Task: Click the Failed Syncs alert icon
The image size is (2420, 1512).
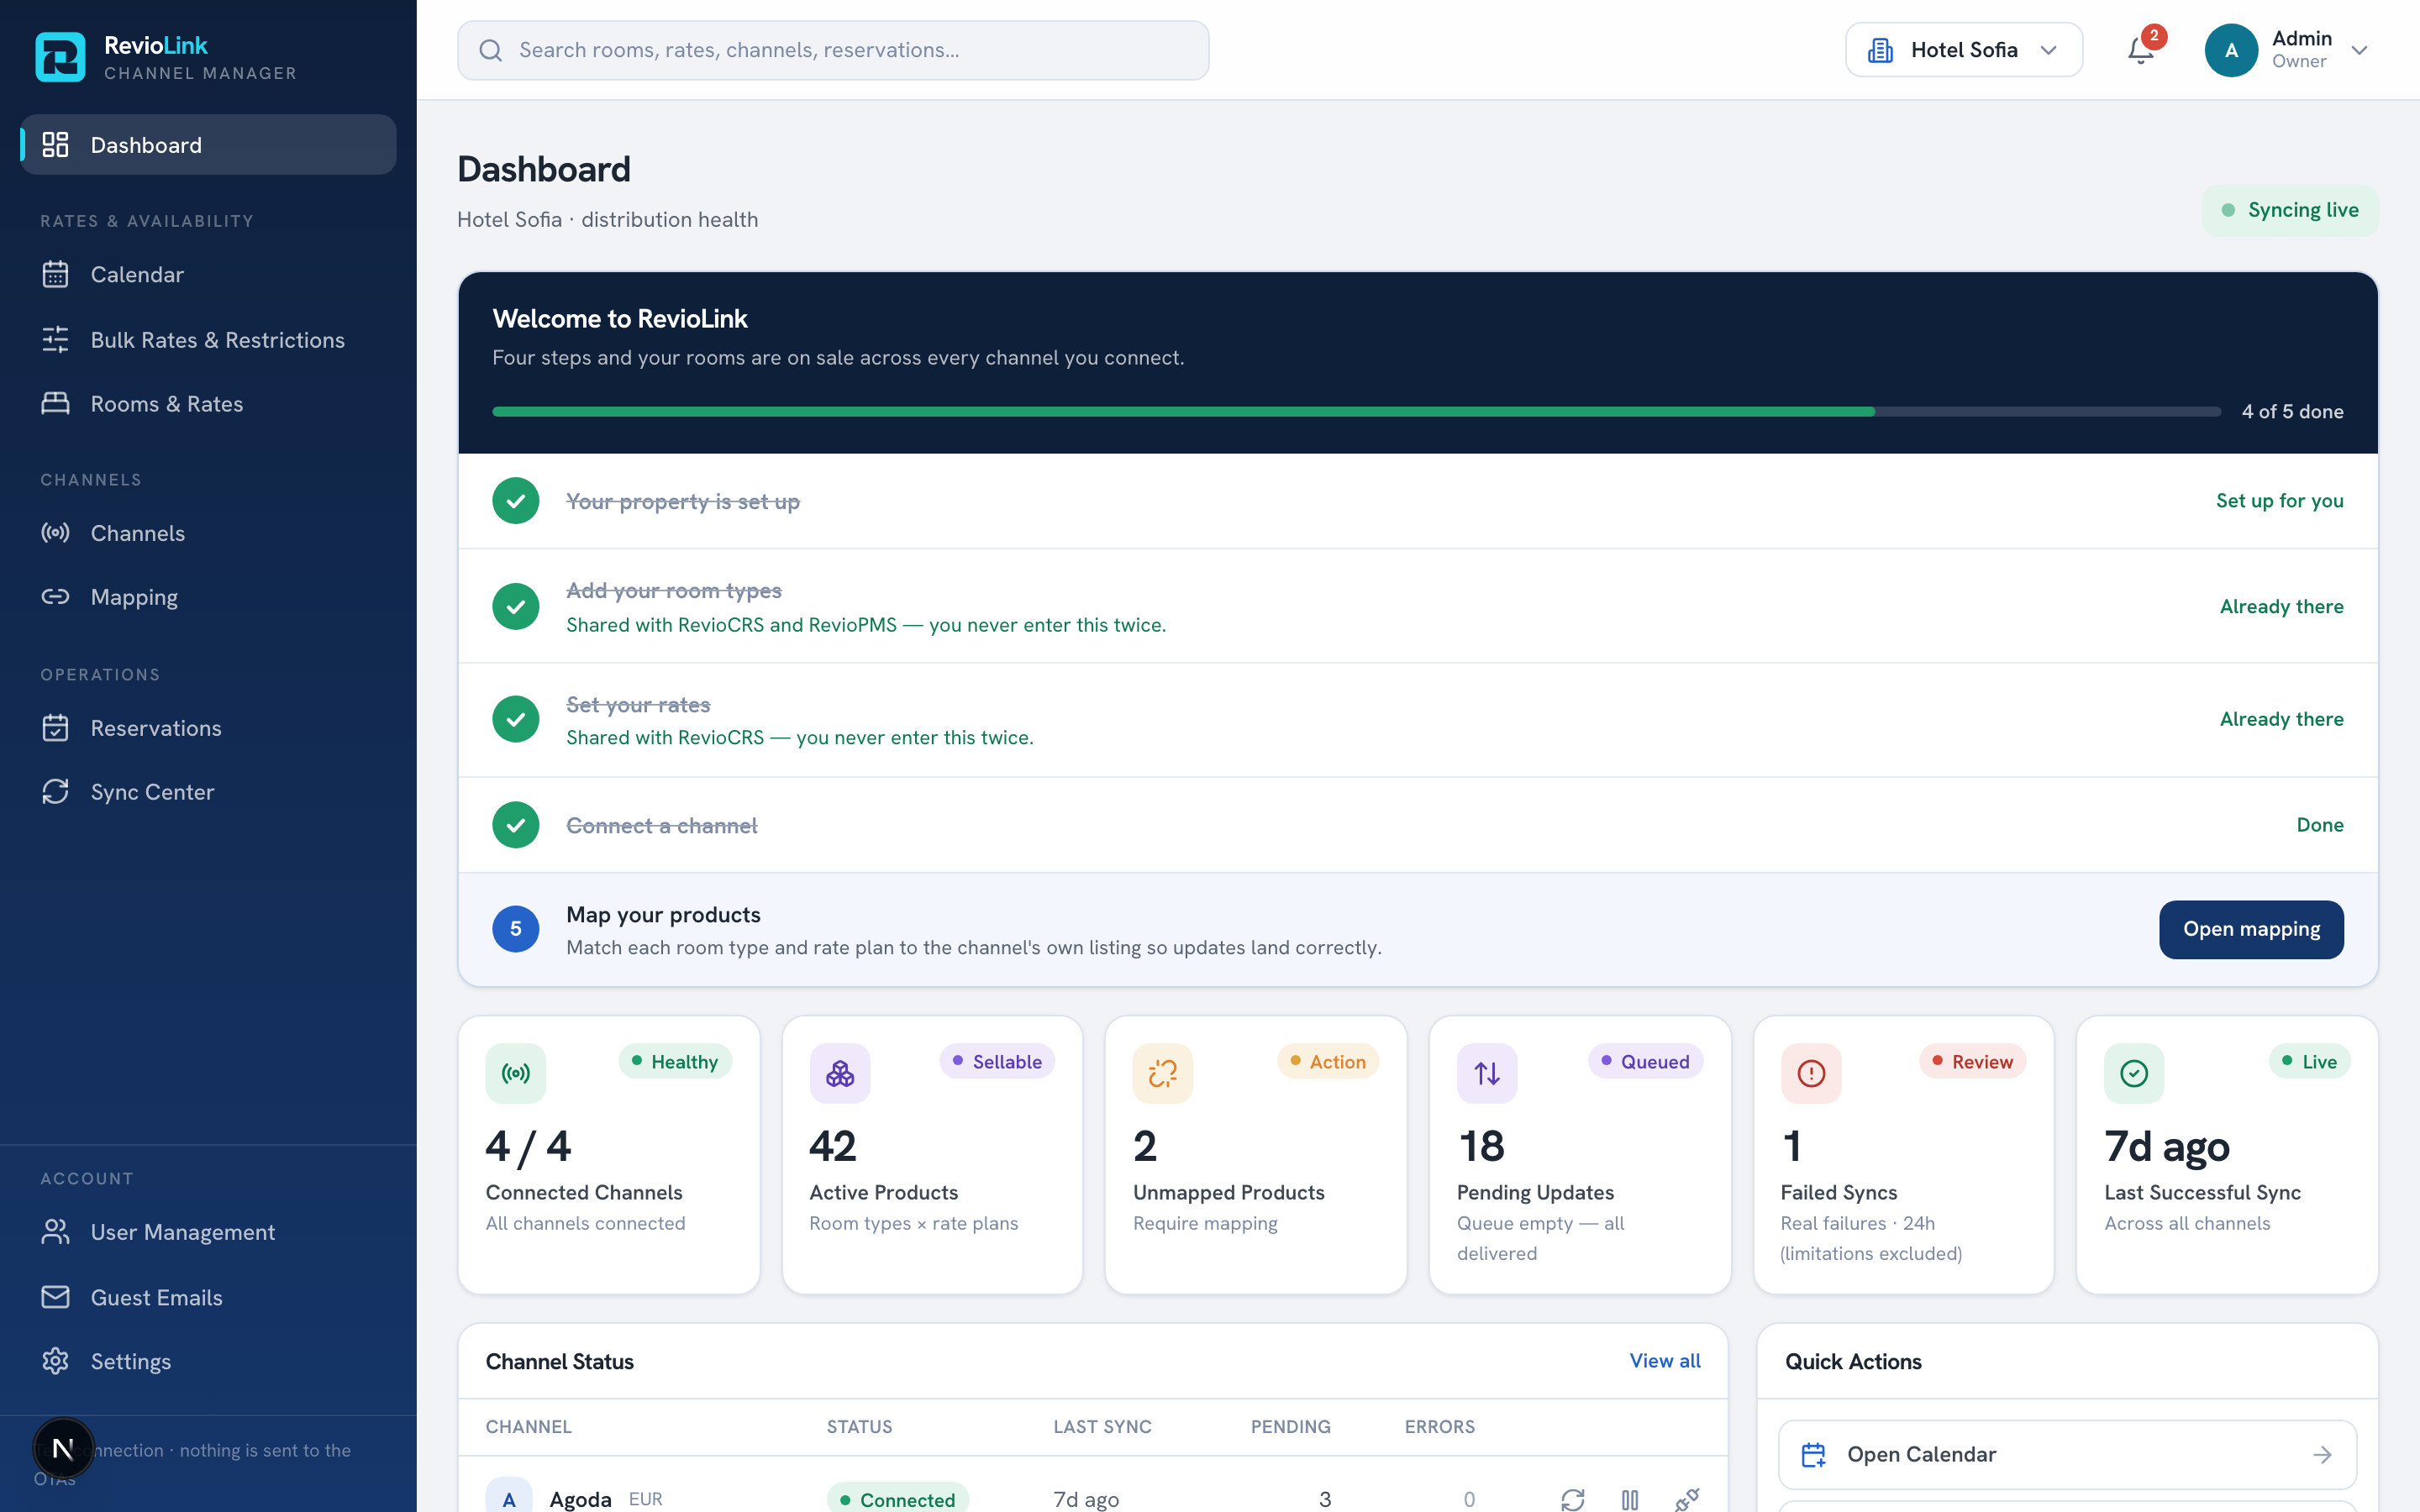Action: [1811, 1073]
